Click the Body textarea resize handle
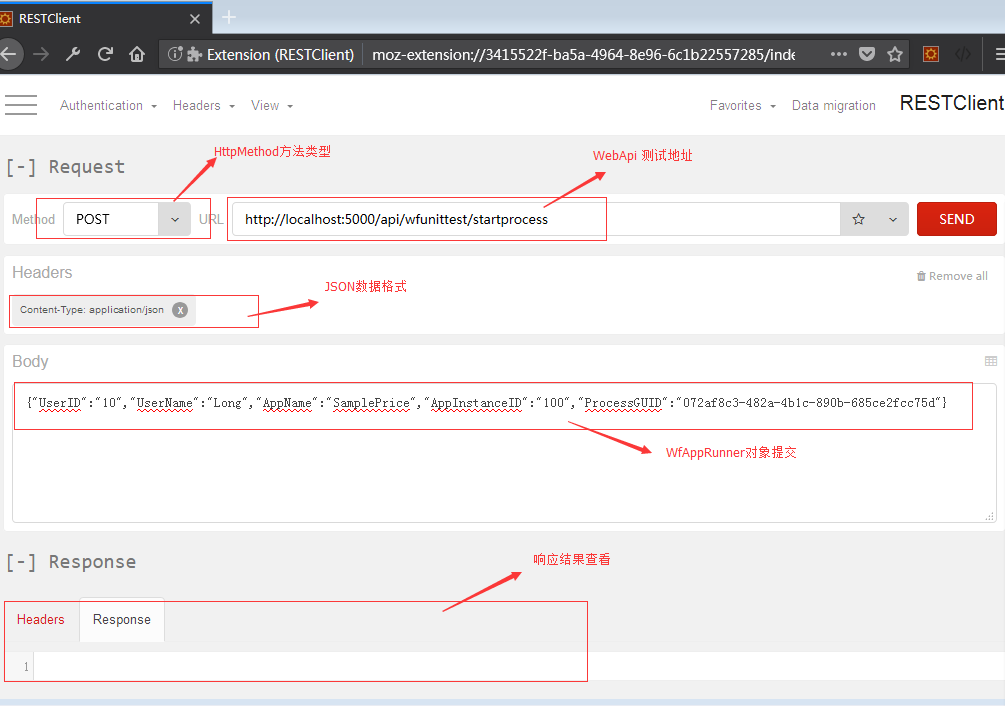The width and height of the screenshot is (1005, 706). point(990,516)
